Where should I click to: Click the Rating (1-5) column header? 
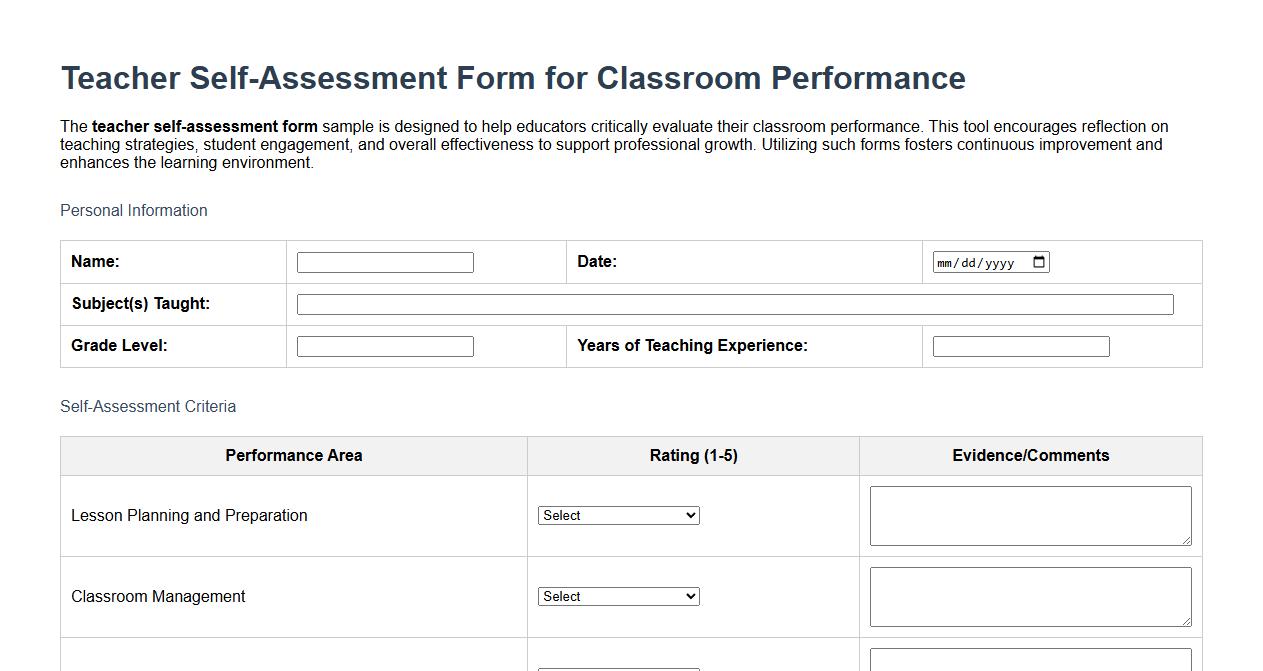pyautogui.click(x=693, y=455)
